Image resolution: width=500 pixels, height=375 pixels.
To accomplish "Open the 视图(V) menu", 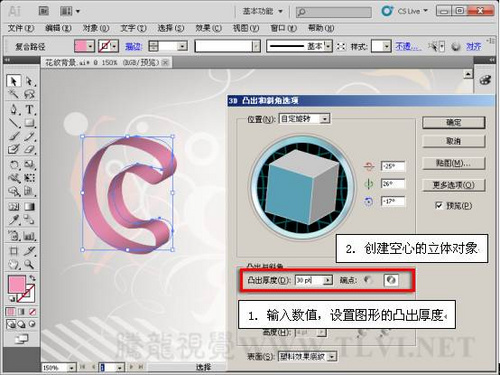I will [x=246, y=28].
